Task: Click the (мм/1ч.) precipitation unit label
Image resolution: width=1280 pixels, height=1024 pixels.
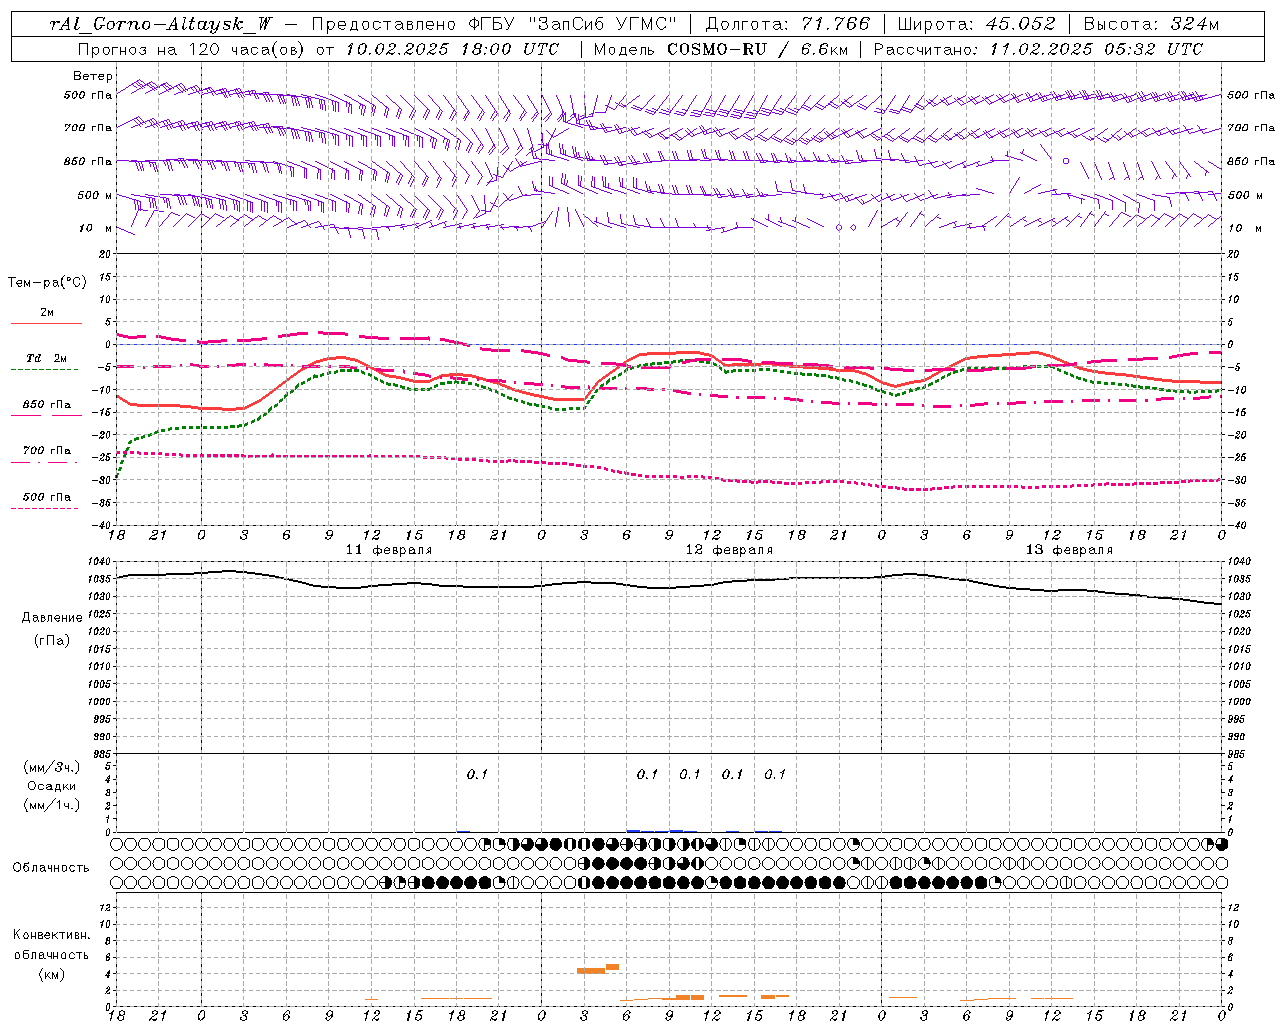Action: point(52,805)
